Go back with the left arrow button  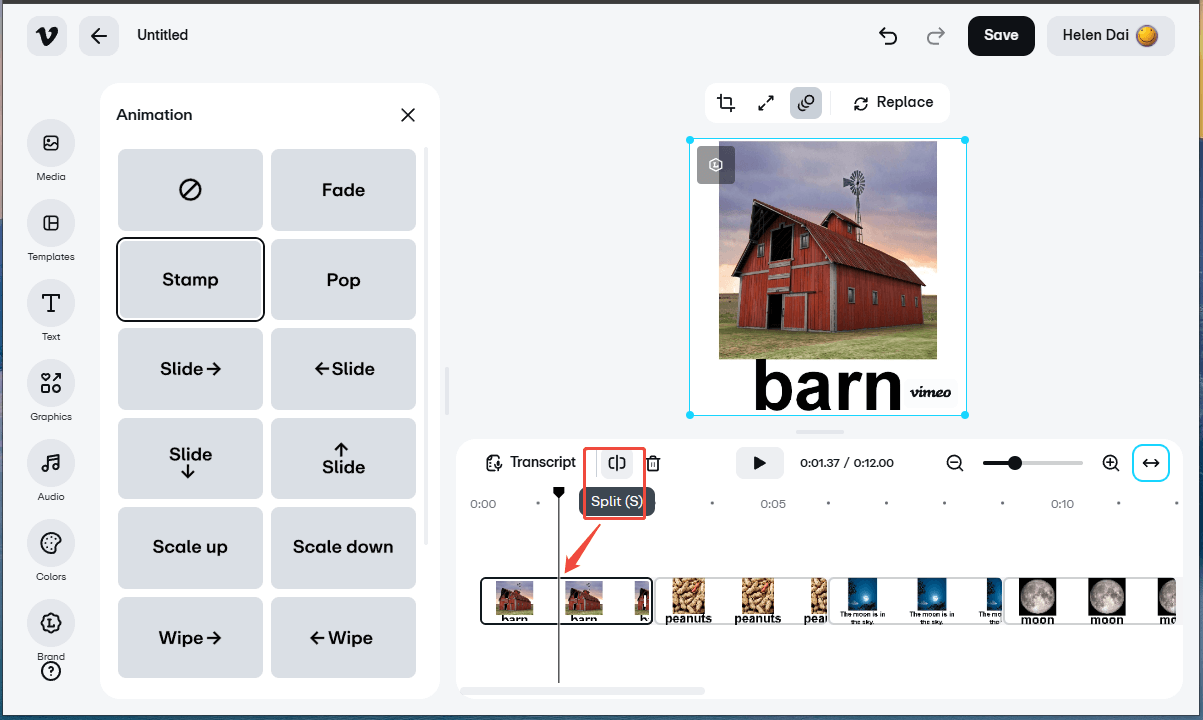99,36
